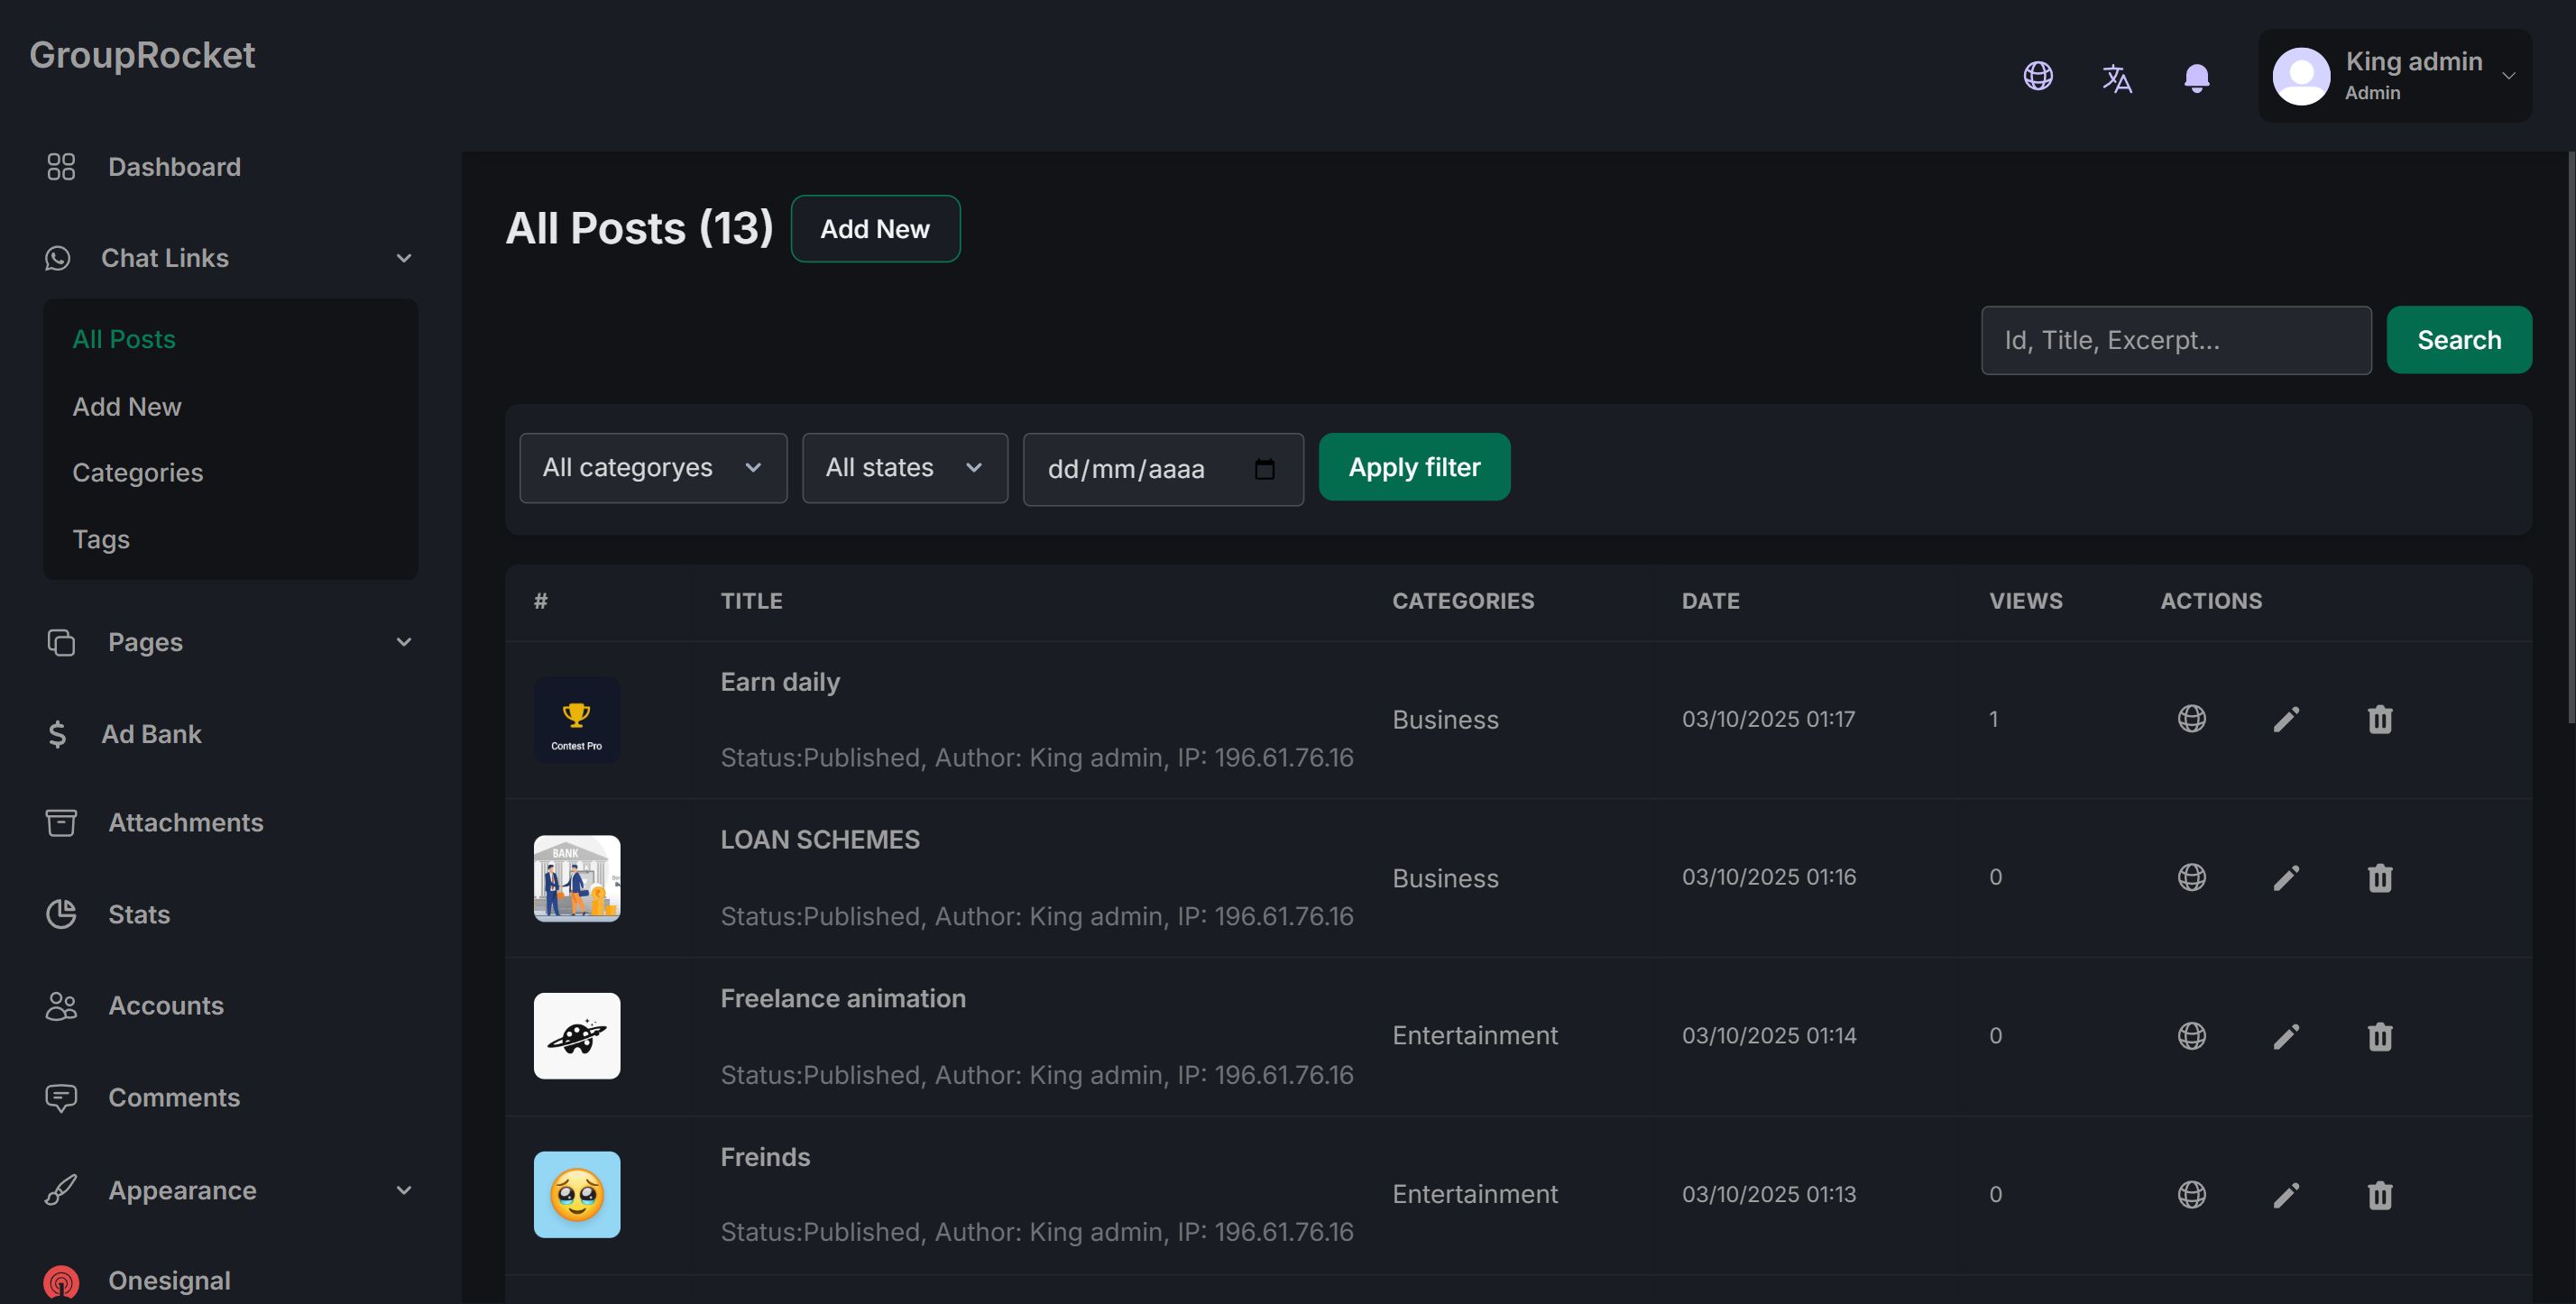Click the LOAN SCHEMES post thumbnail
Screen dimensions: 2576x1304
click(576, 878)
